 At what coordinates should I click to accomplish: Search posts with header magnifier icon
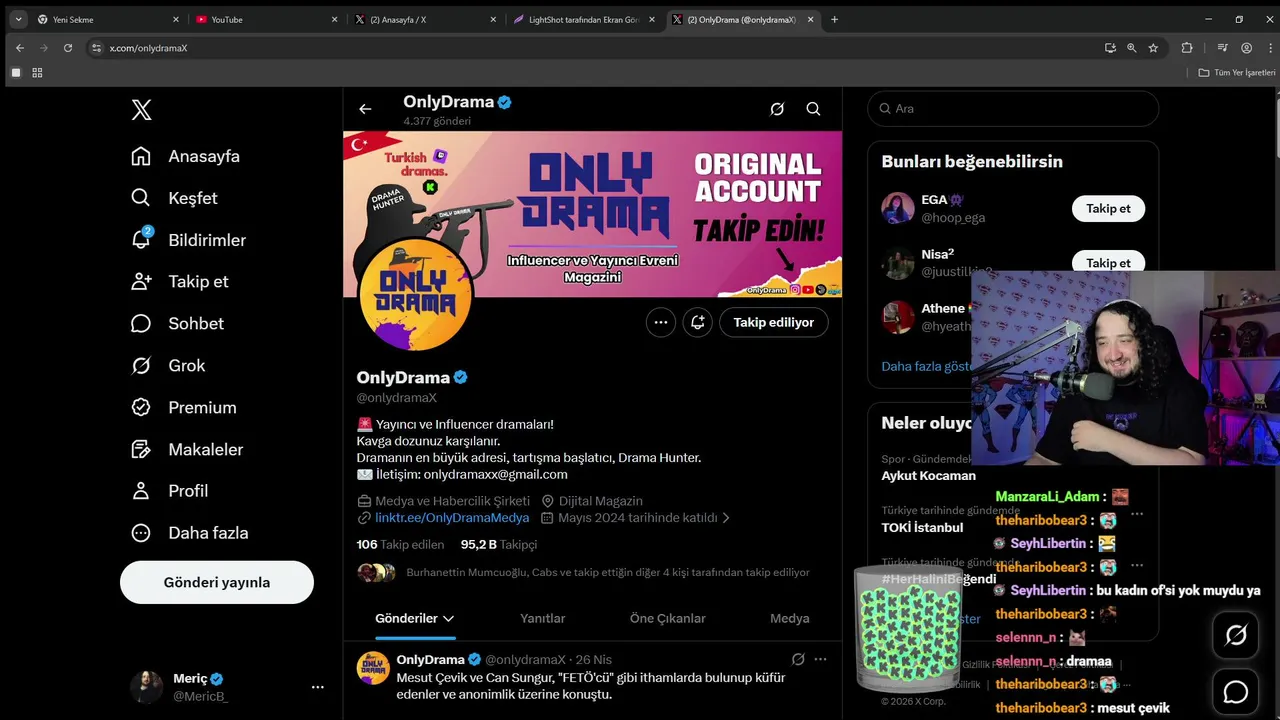tap(813, 109)
